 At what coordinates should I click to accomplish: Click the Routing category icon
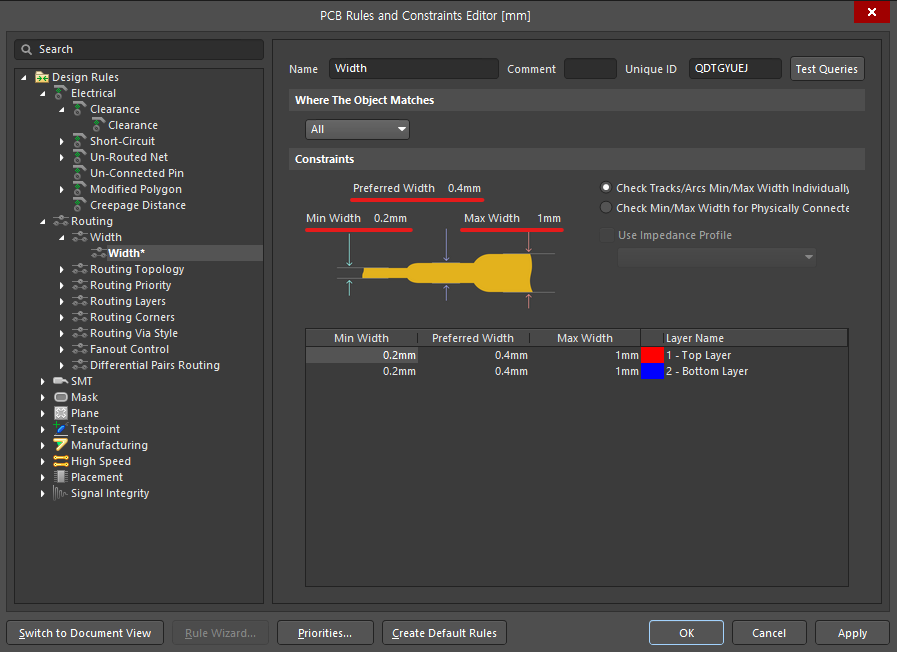pyautogui.click(x=61, y=221)
